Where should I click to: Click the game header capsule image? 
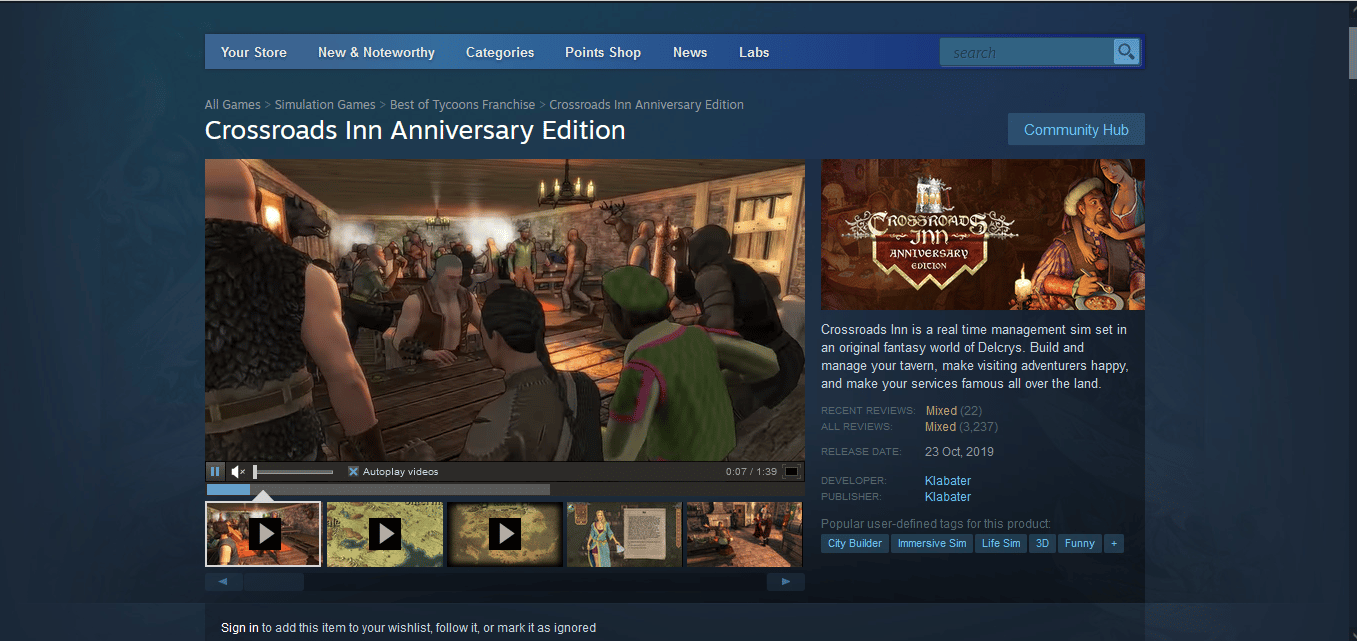click(x=983, y=234)
